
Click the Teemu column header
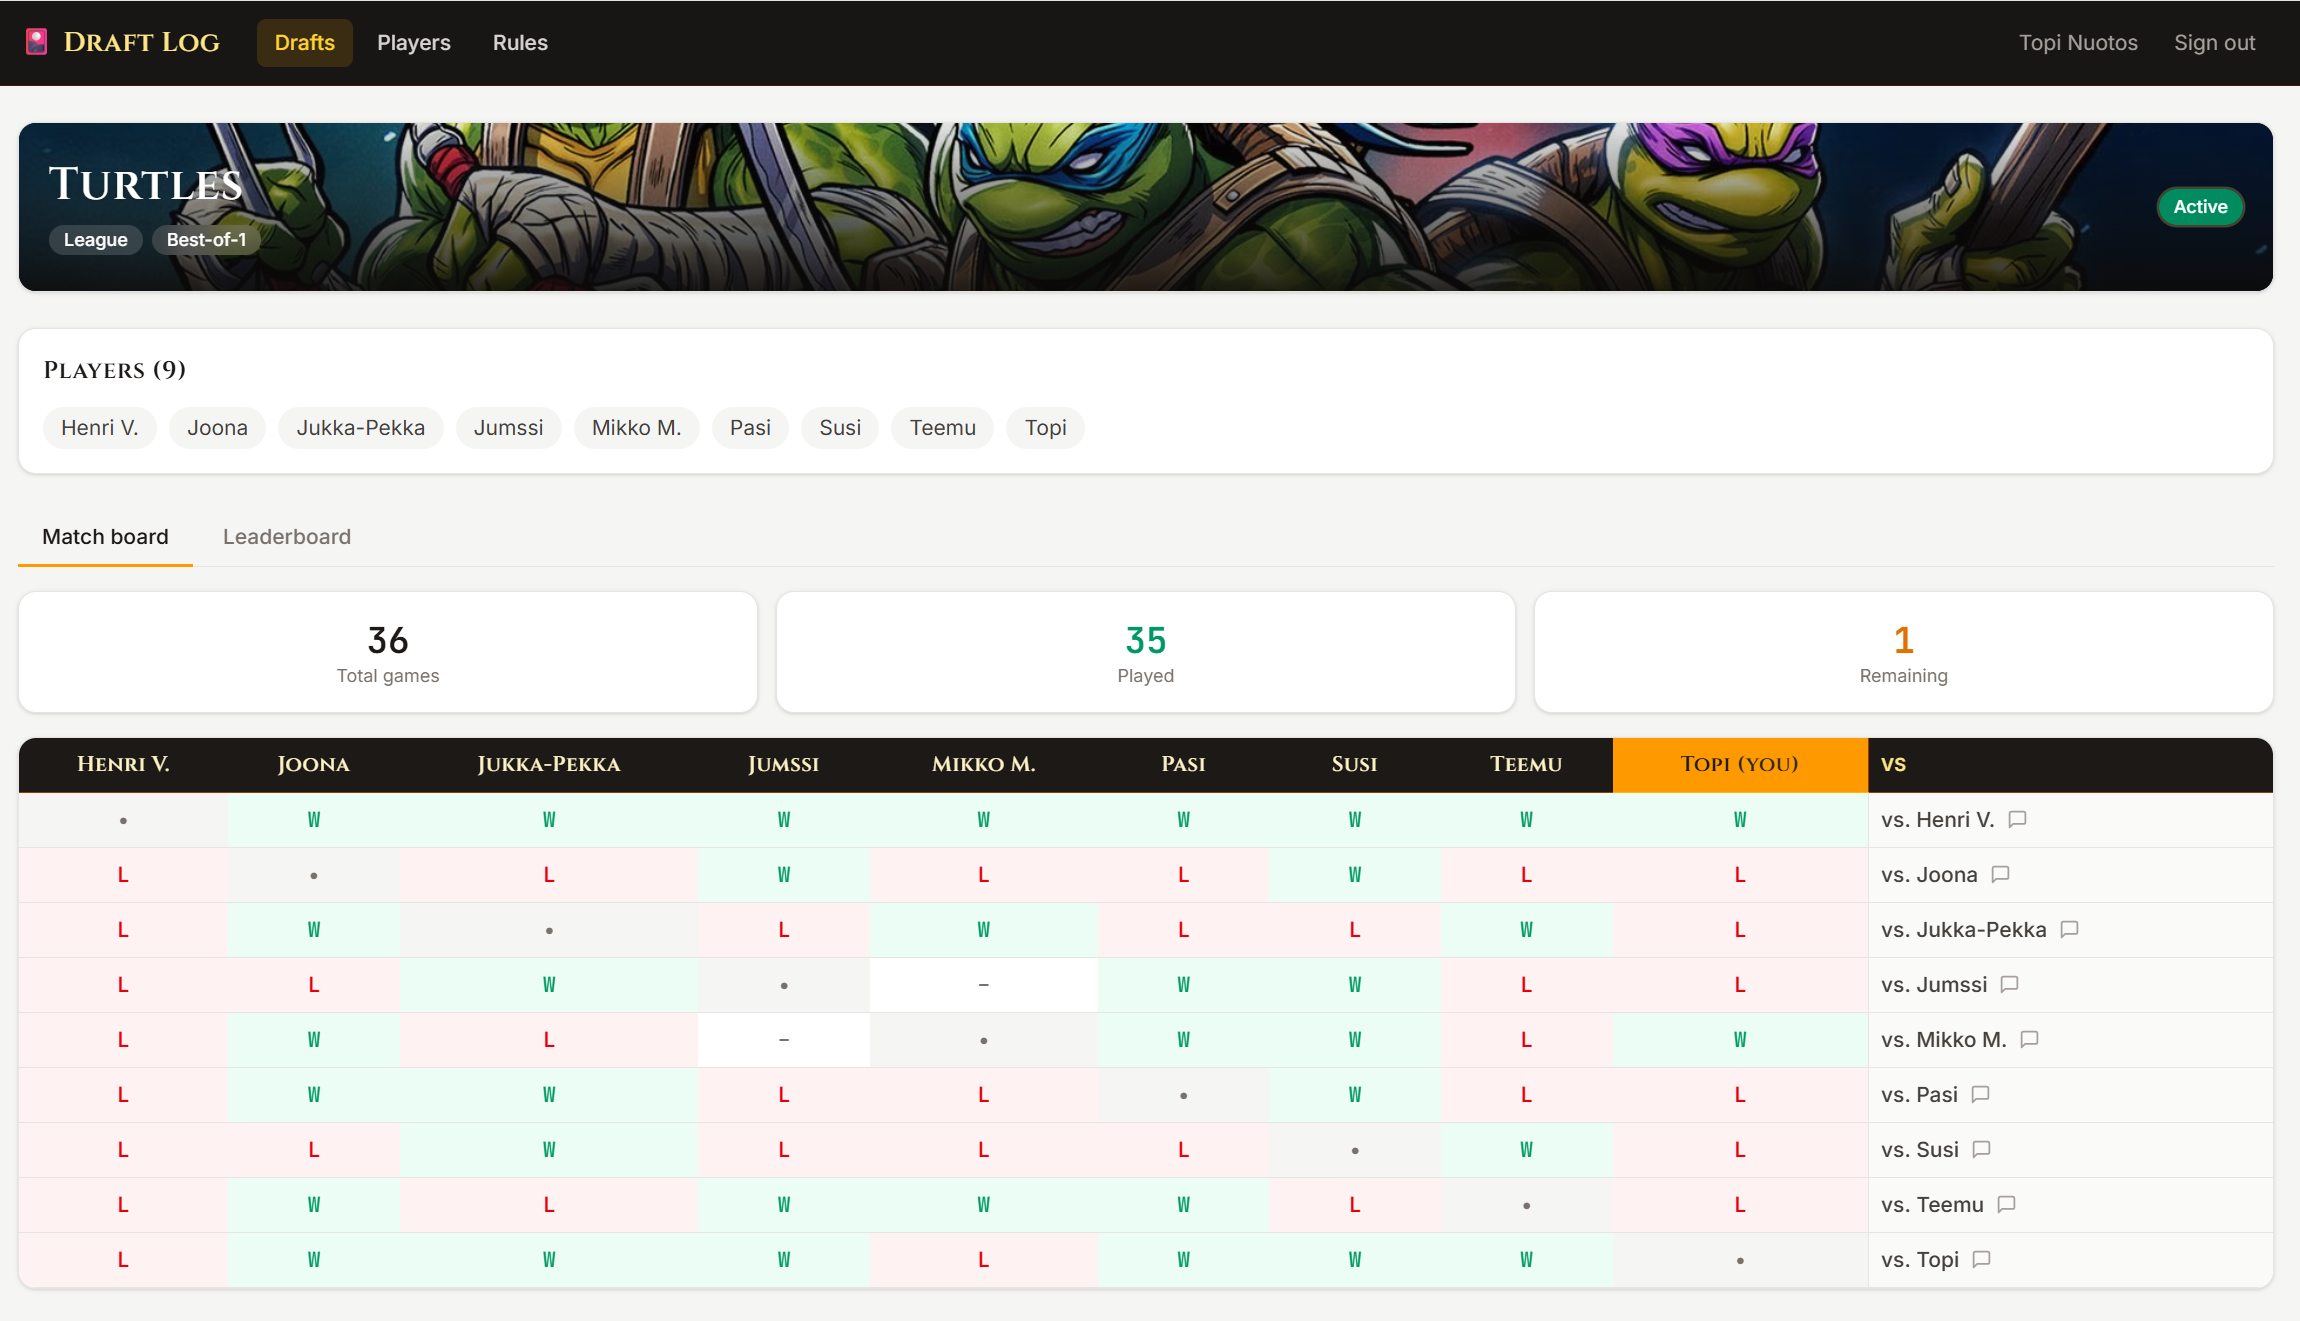[x=1527, y=765]
